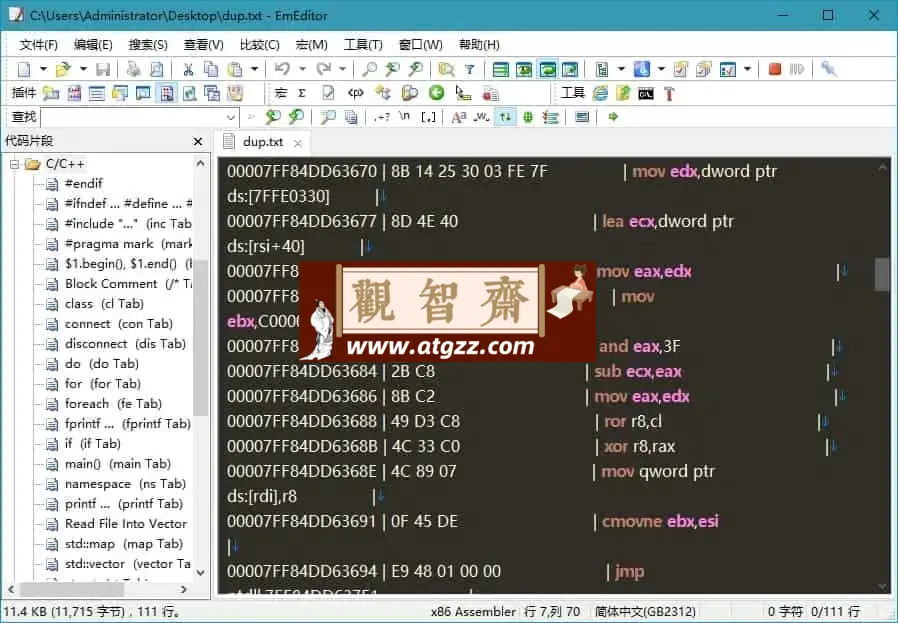Viewport: 898px width, 623px height.
Task: Click the Paste clipboard icon
Action: tap(235, 69)
